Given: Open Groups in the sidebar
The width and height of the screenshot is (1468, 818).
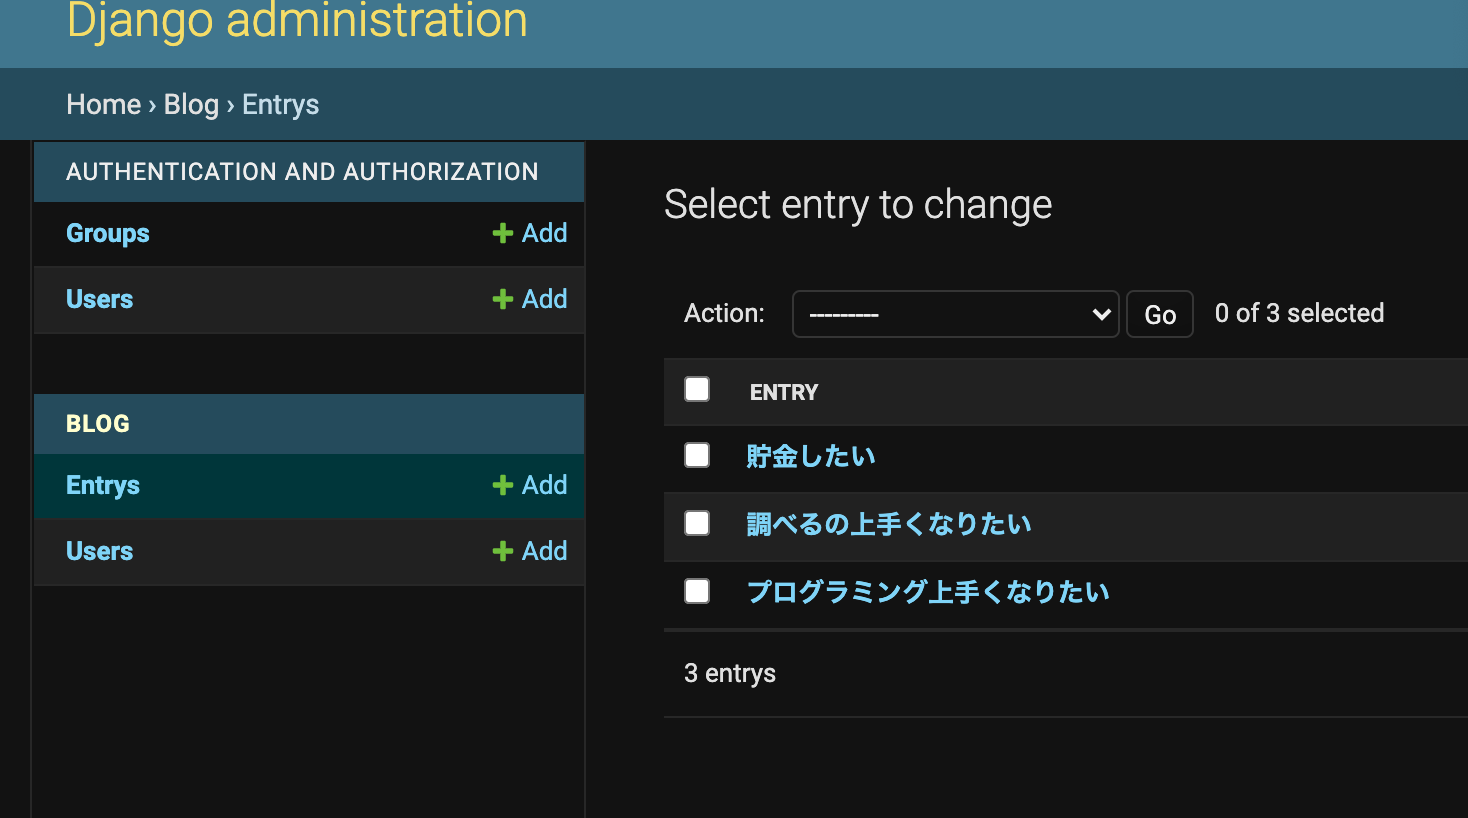Looking at the screenshot, I should [x=107, y=233].
